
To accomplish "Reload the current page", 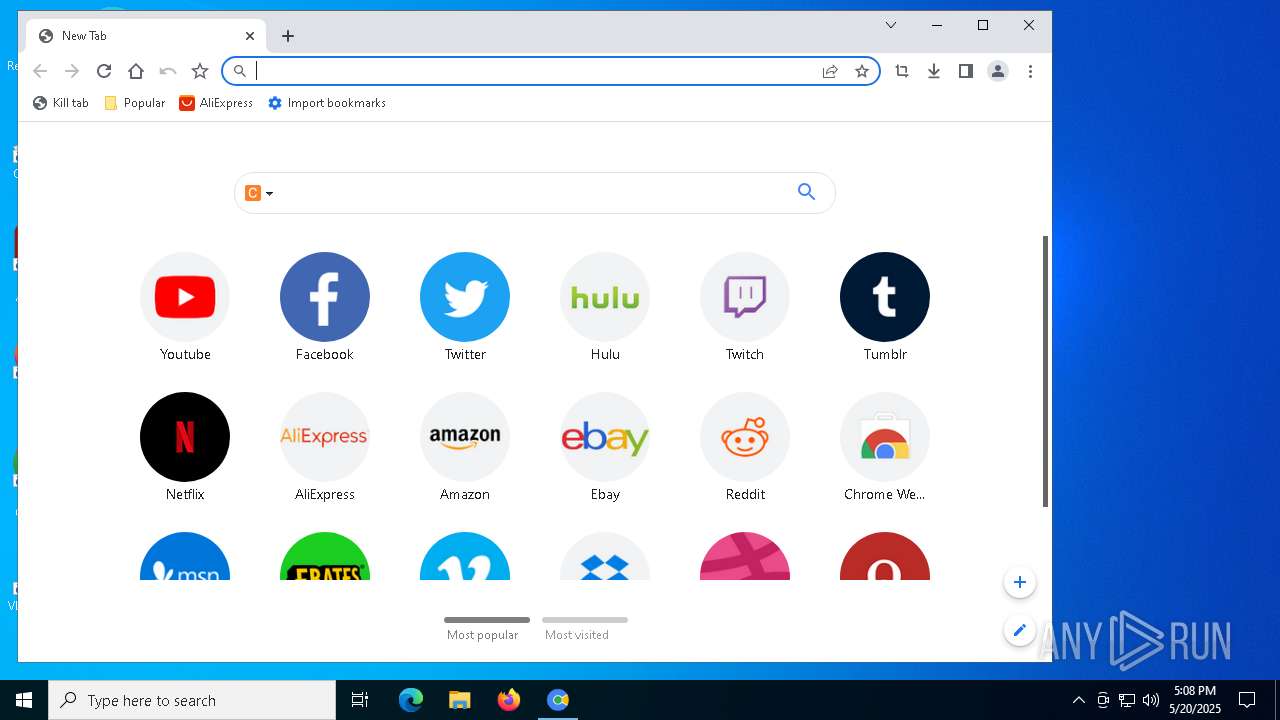I will [104, 71].
